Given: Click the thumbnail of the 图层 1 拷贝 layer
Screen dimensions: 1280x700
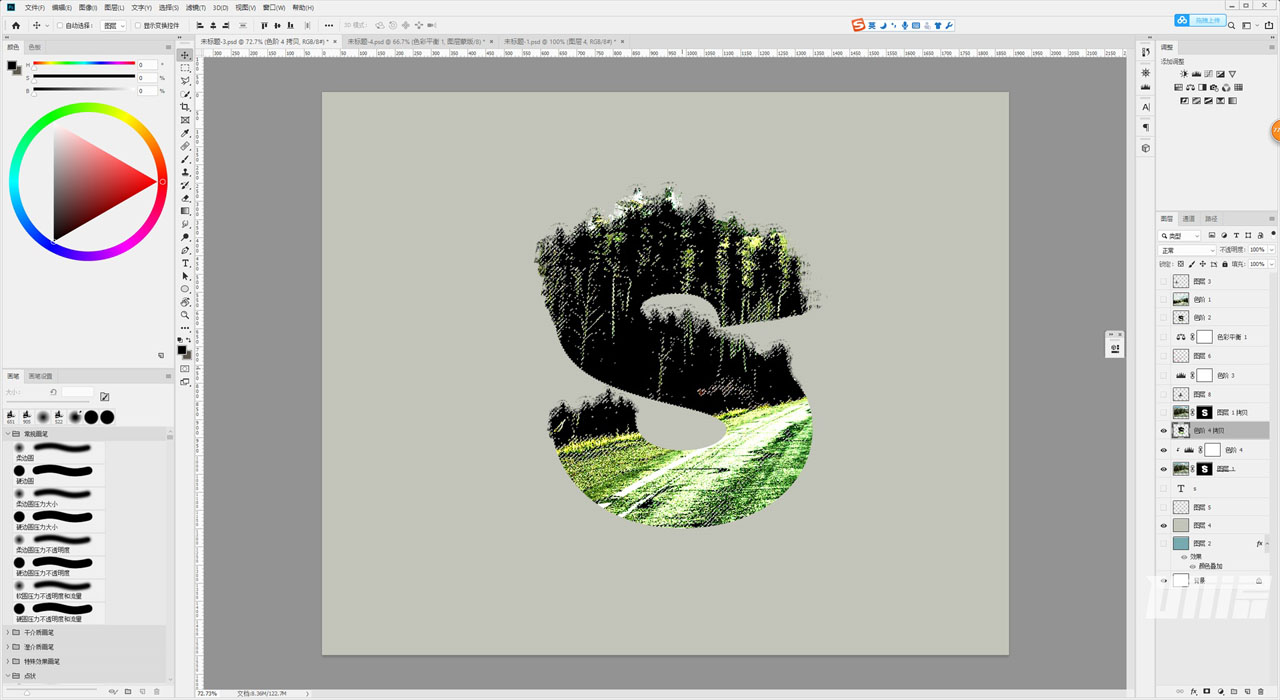Looking at the screenshot, I should click(x=1179, y=411).
